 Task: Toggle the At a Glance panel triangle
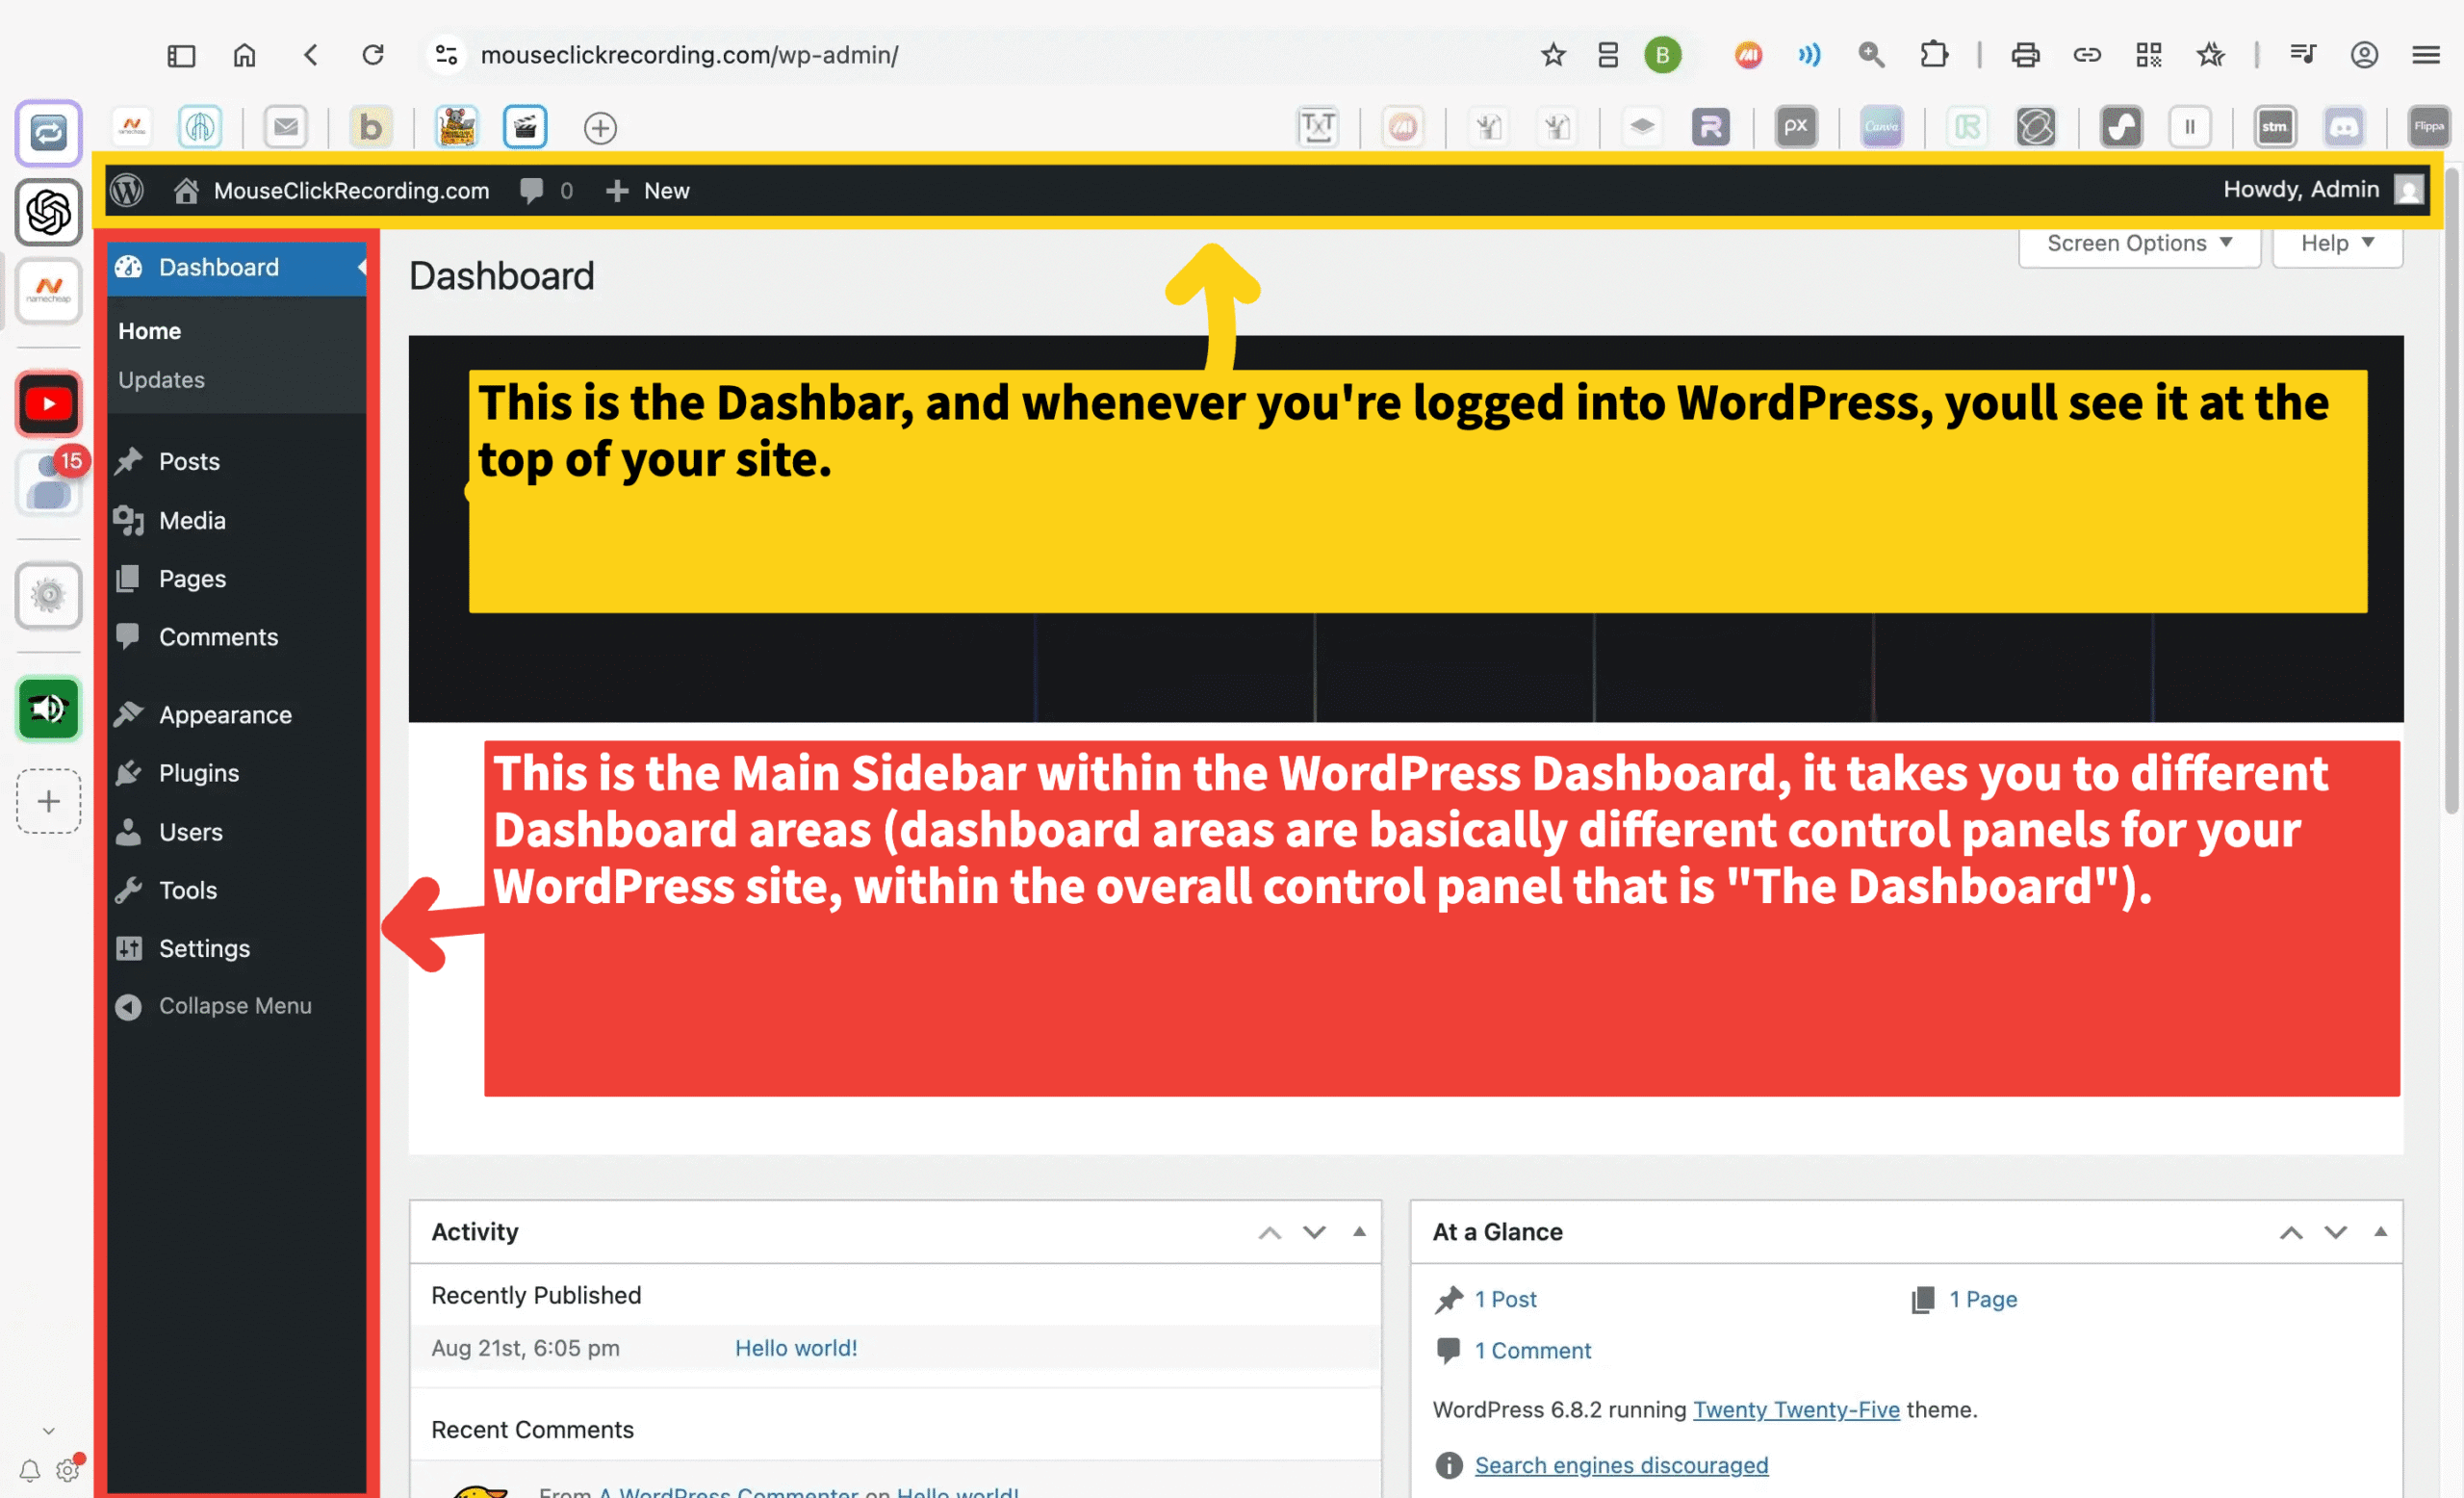point(2380,1232)
